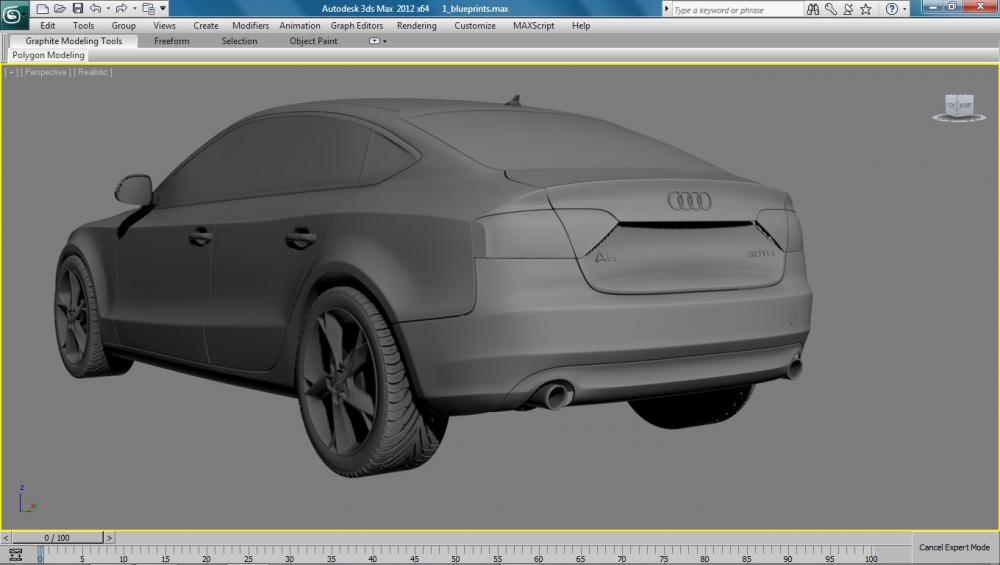This screenshot has width=1000, height=565.
Task: Save the scene with the floppy disk icon
Action: click(x=77, y=9)
